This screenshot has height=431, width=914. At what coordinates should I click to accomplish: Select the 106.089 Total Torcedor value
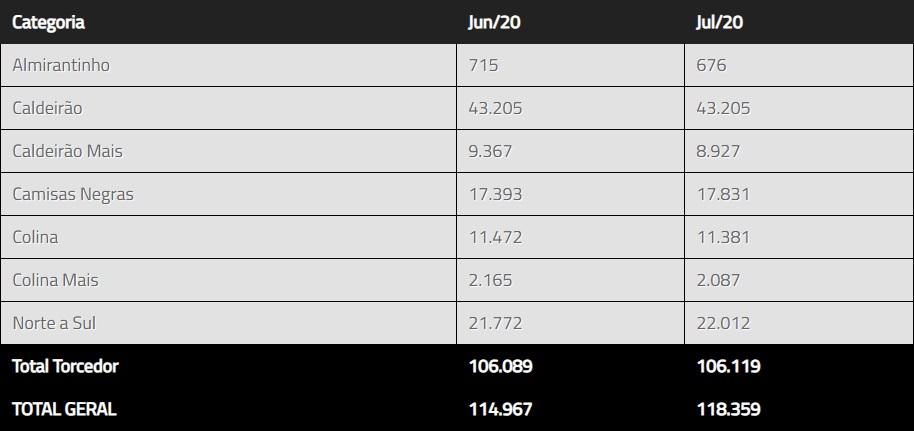(500, 366)
